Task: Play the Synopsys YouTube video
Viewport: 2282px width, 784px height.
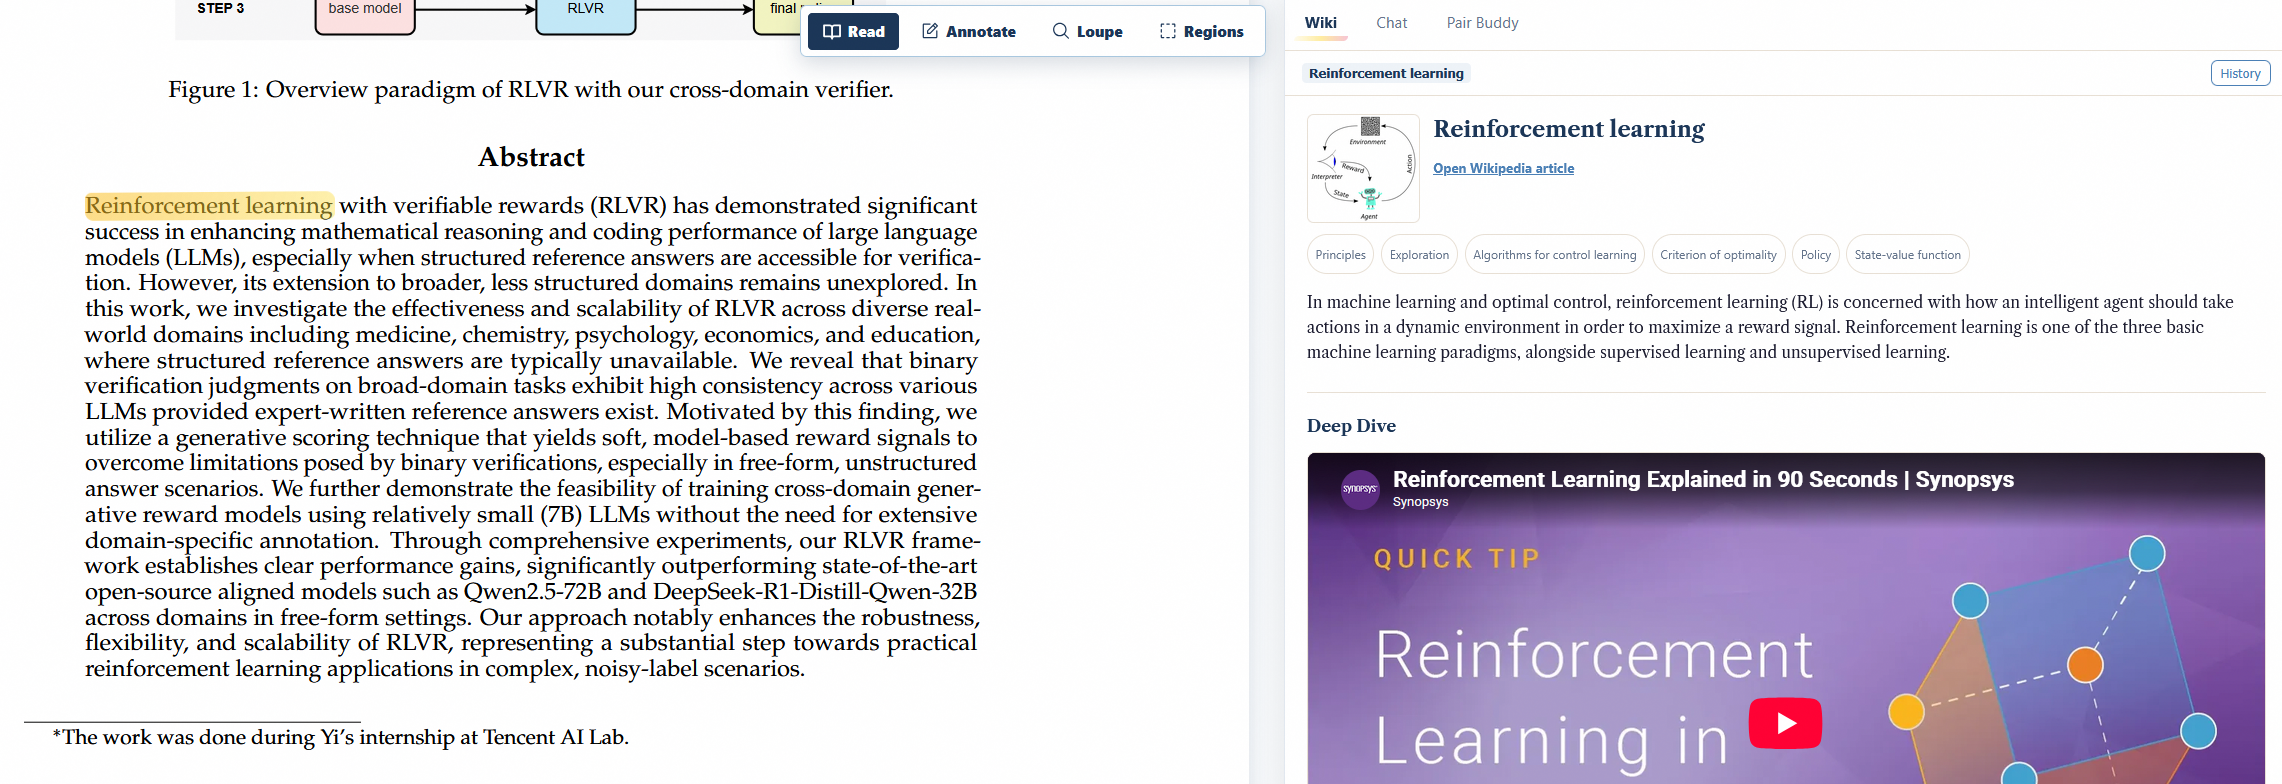Action: pyautogui.click(x=1785, y=723)
